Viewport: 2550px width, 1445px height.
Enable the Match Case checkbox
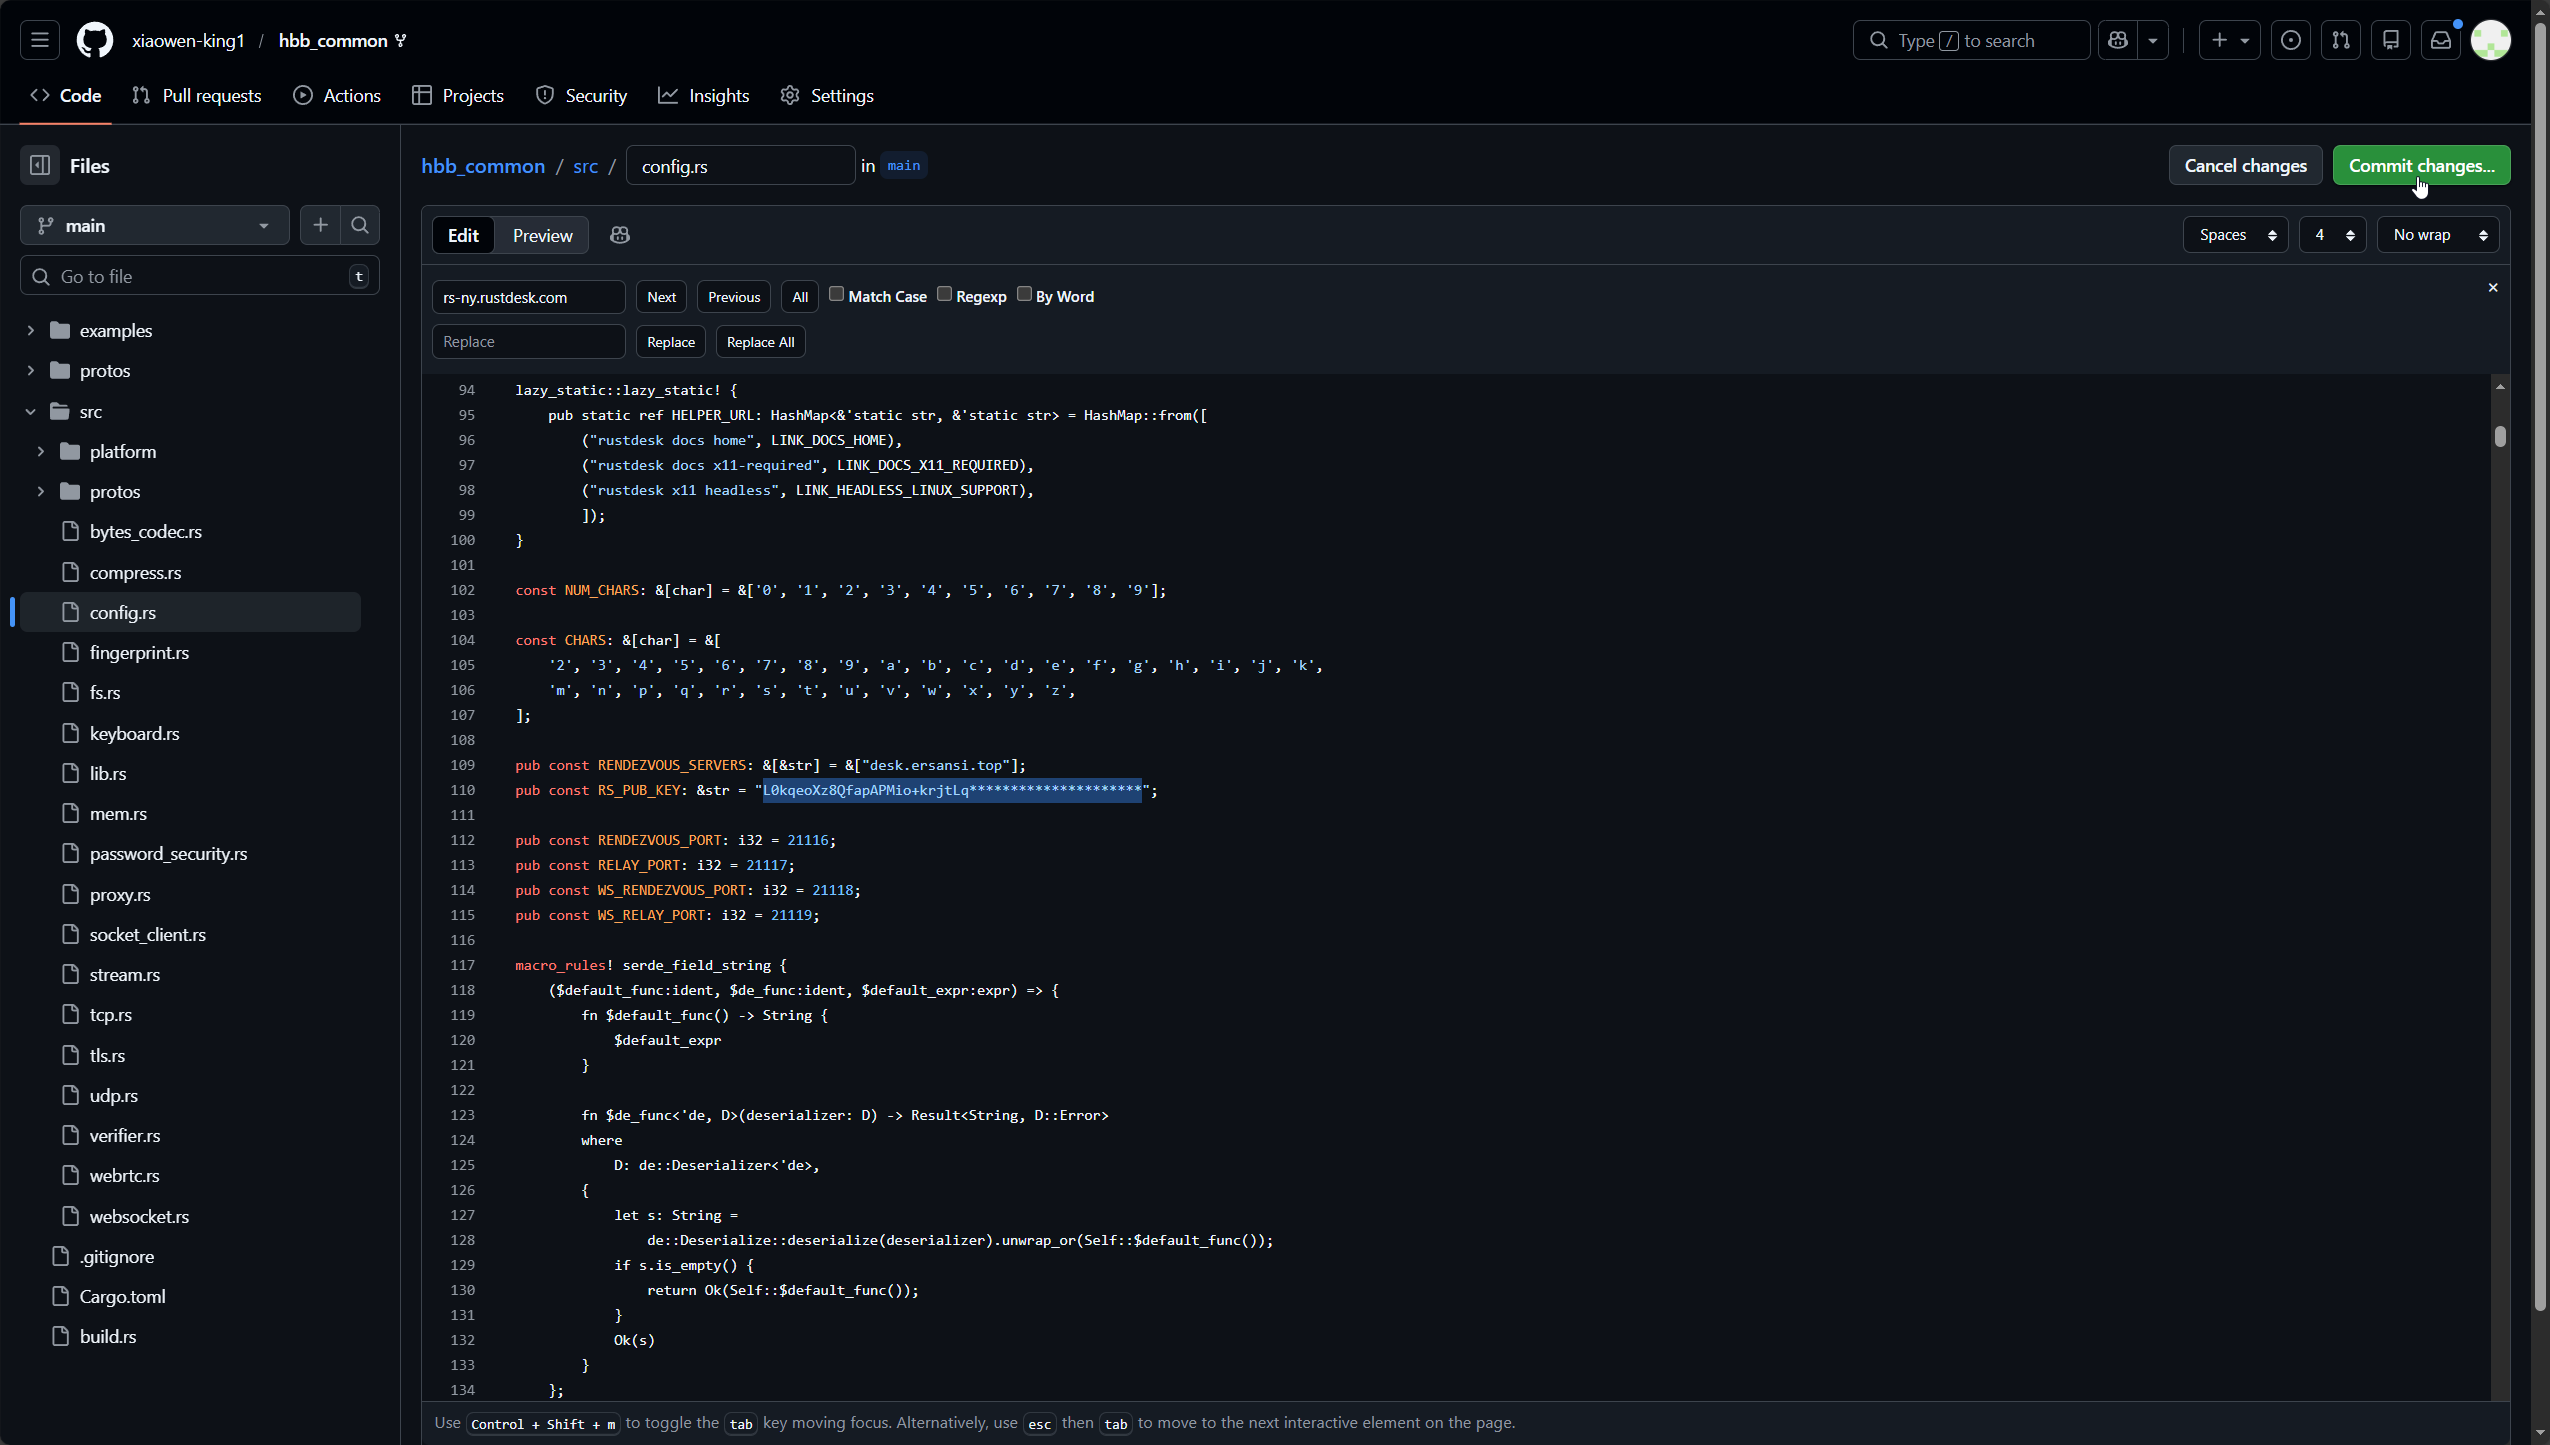point(837,295)
